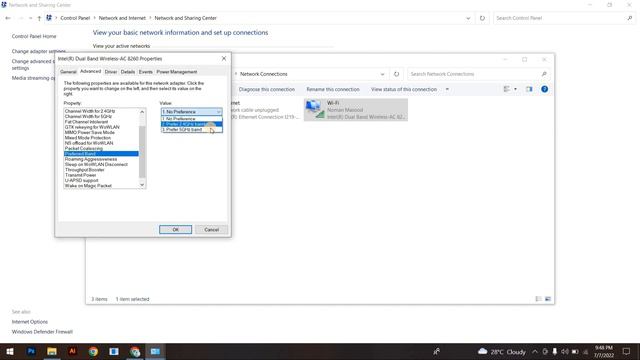Open the notification center
This screenshot has width=640, height=360.
click(x=626, y=351)
